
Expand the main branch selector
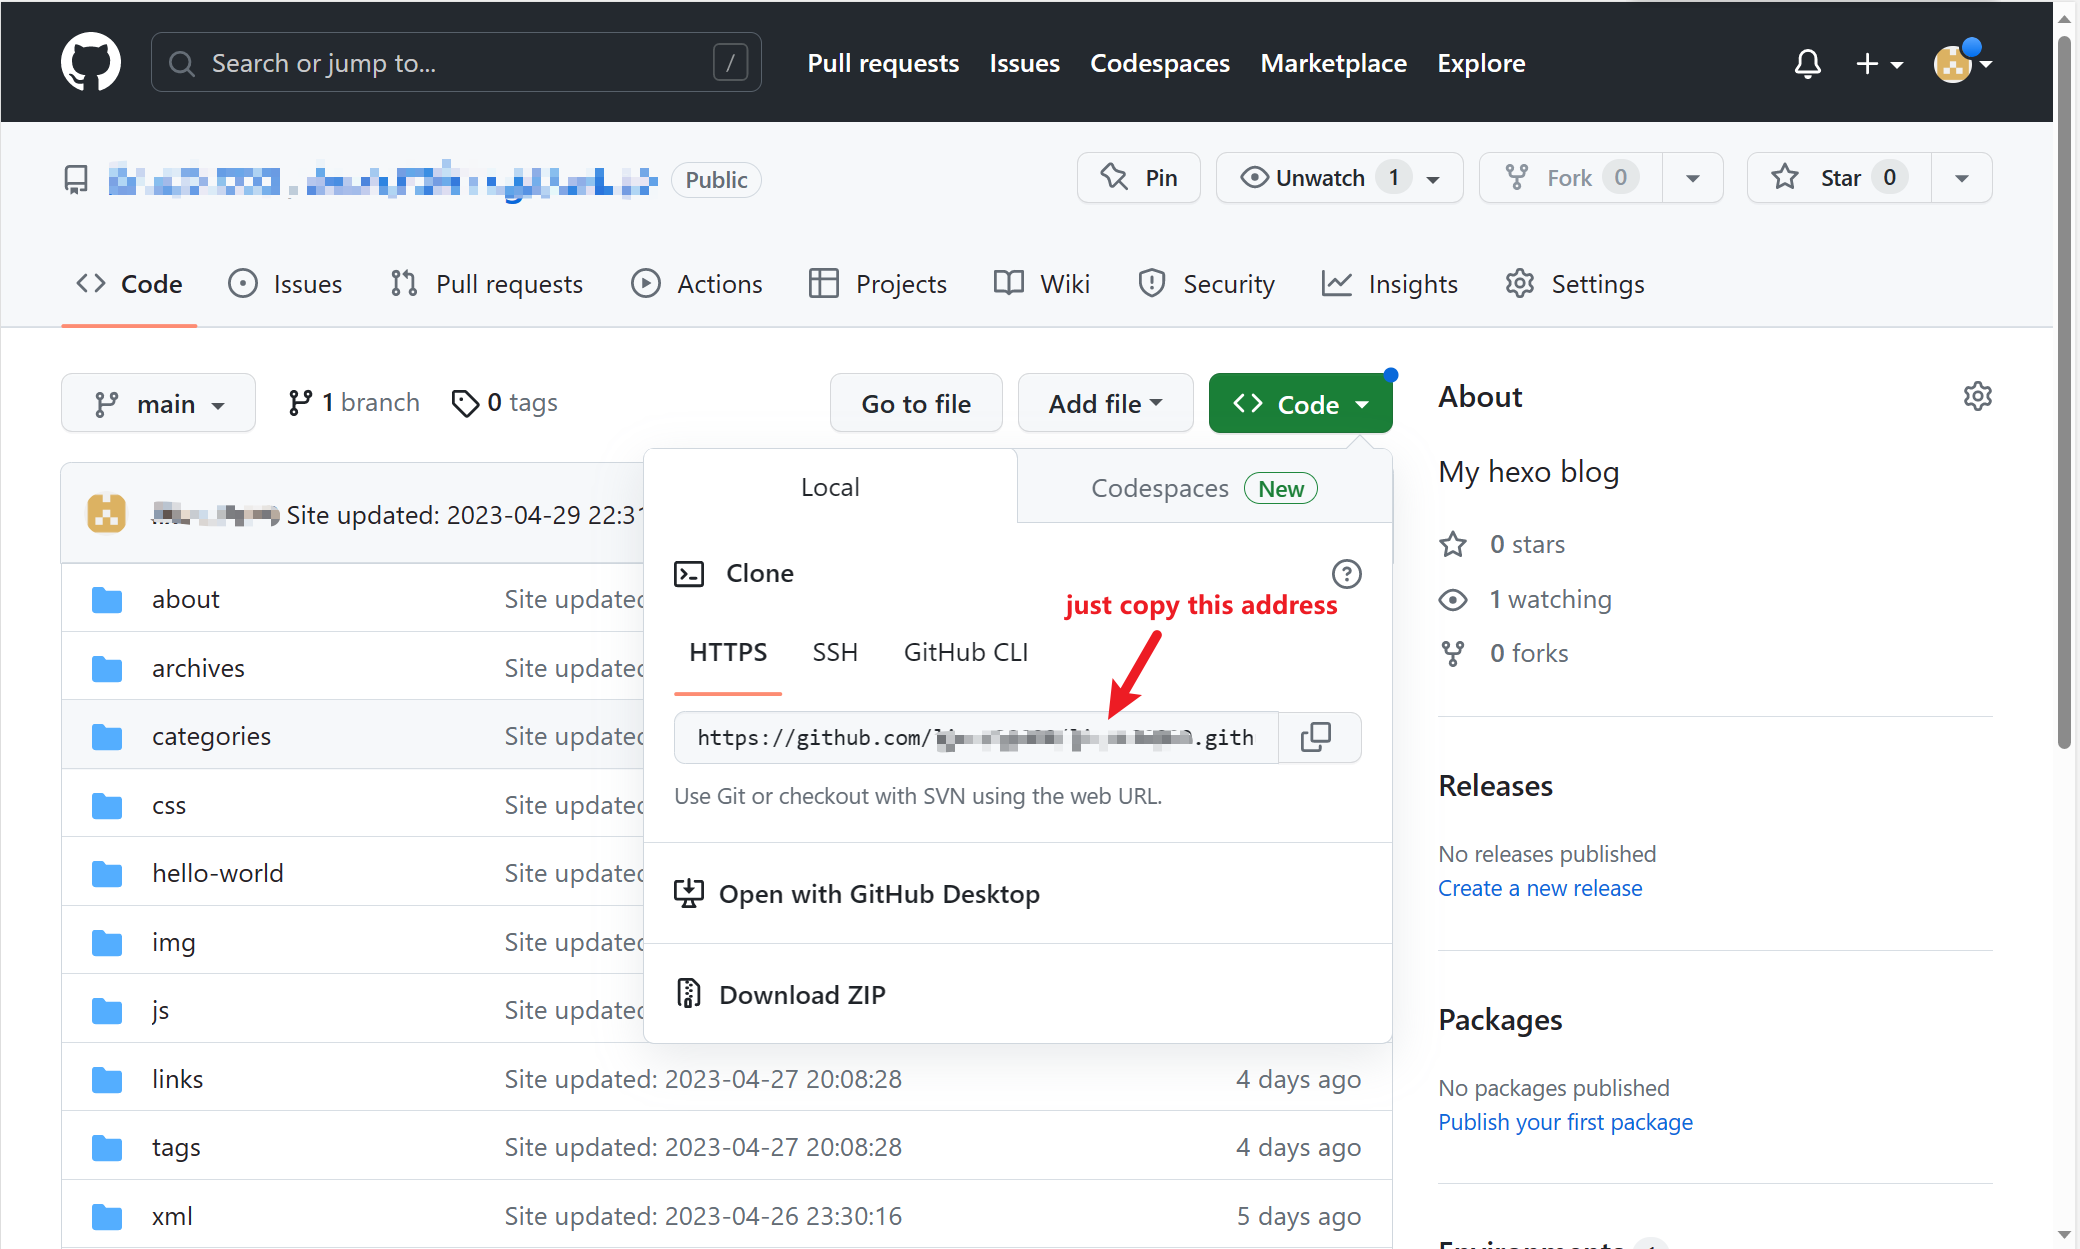pyautogui.click(x=158, y=402)
